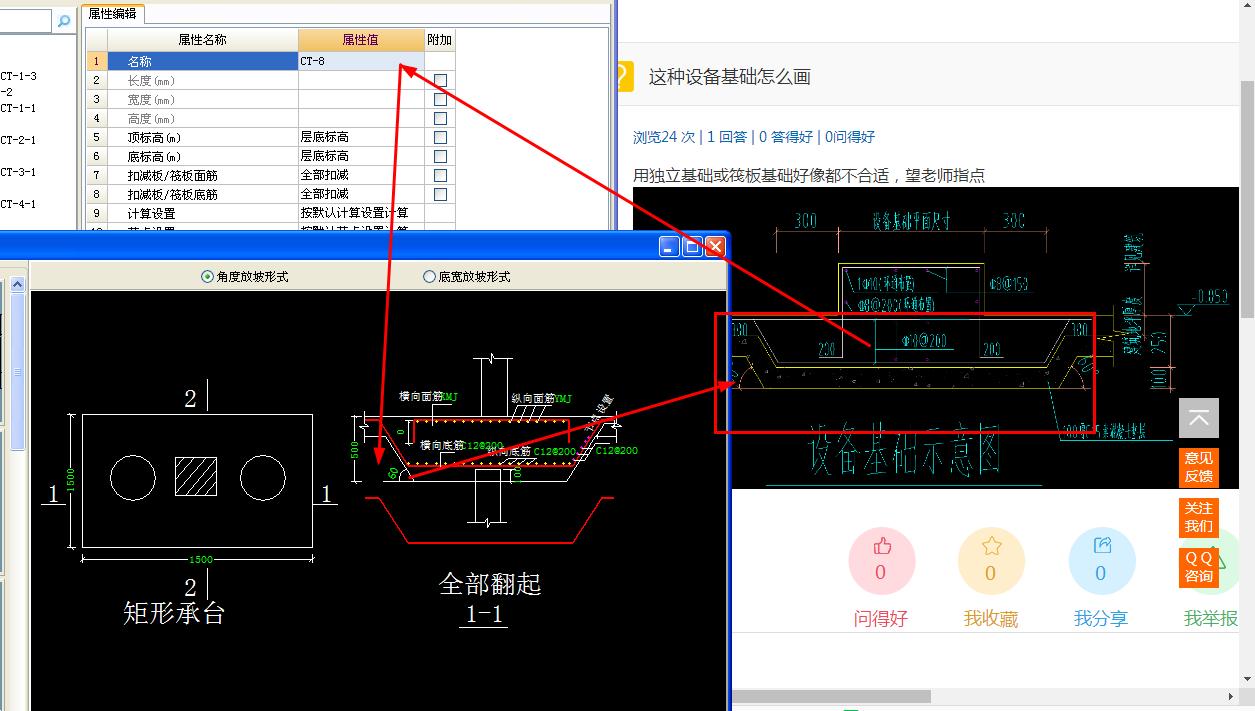Click the back-to-top arrow button

1199,418
